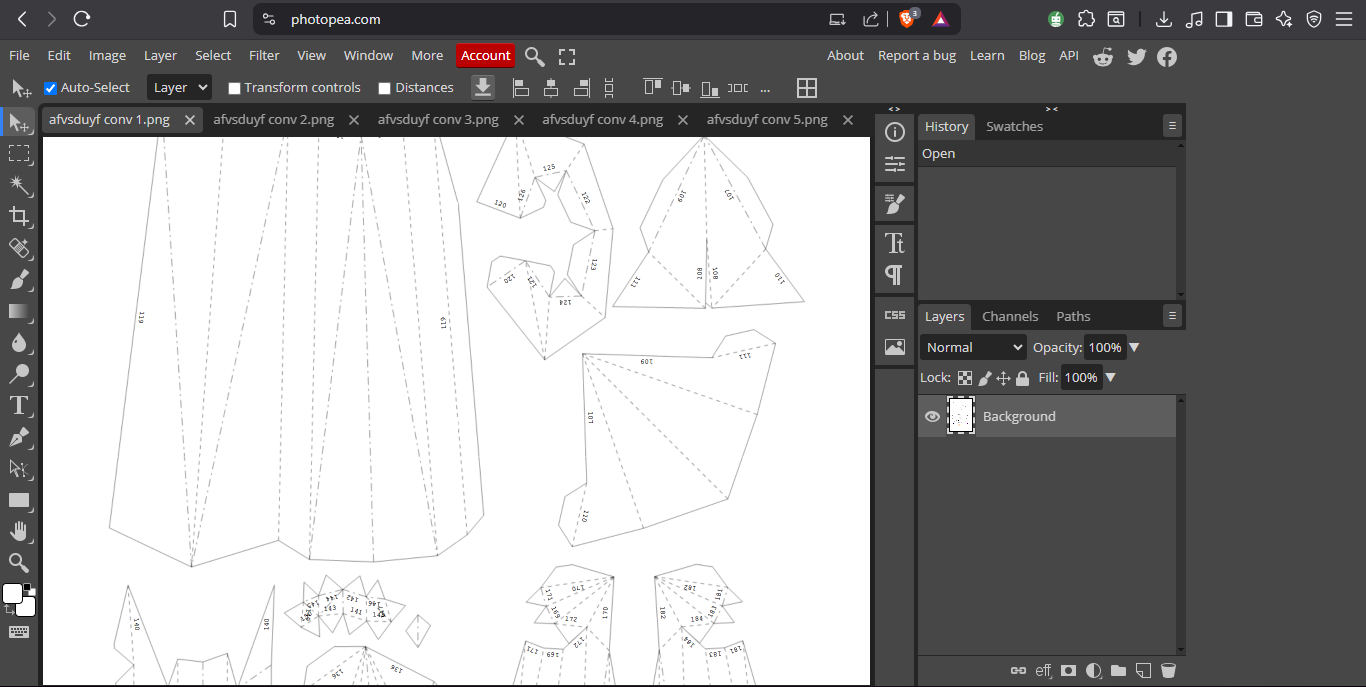The width and height of the screenshot is (1366, 687).
Task: Click the grid layout icon in options bar
Action: (x=807, y=88)
